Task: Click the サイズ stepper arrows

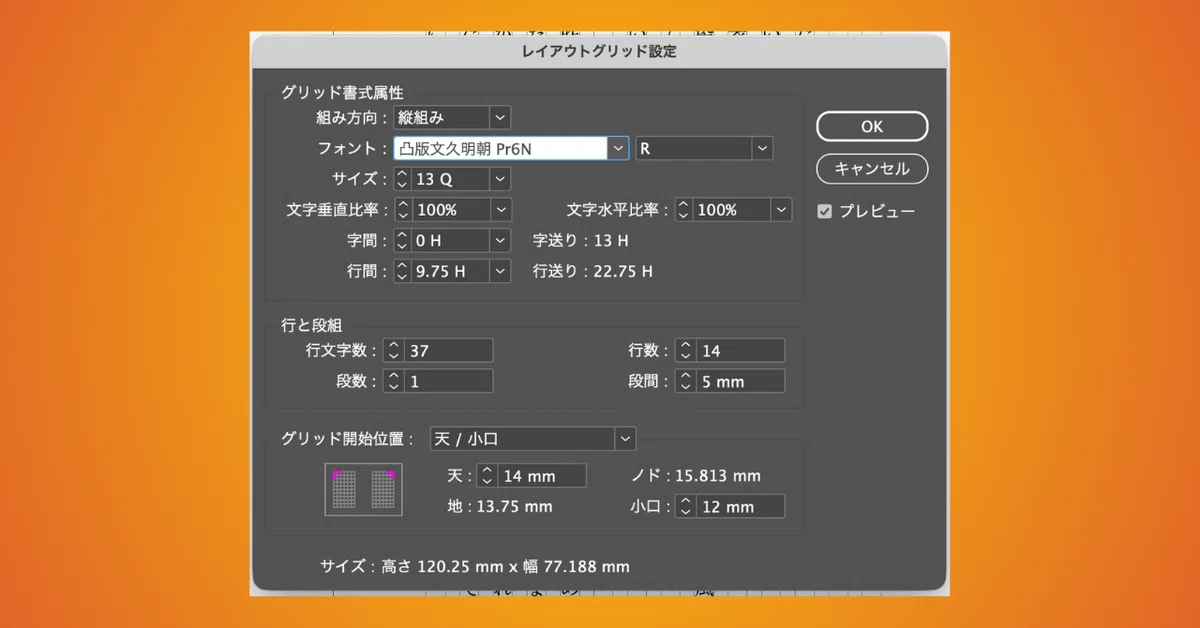Action: [402, 179]
